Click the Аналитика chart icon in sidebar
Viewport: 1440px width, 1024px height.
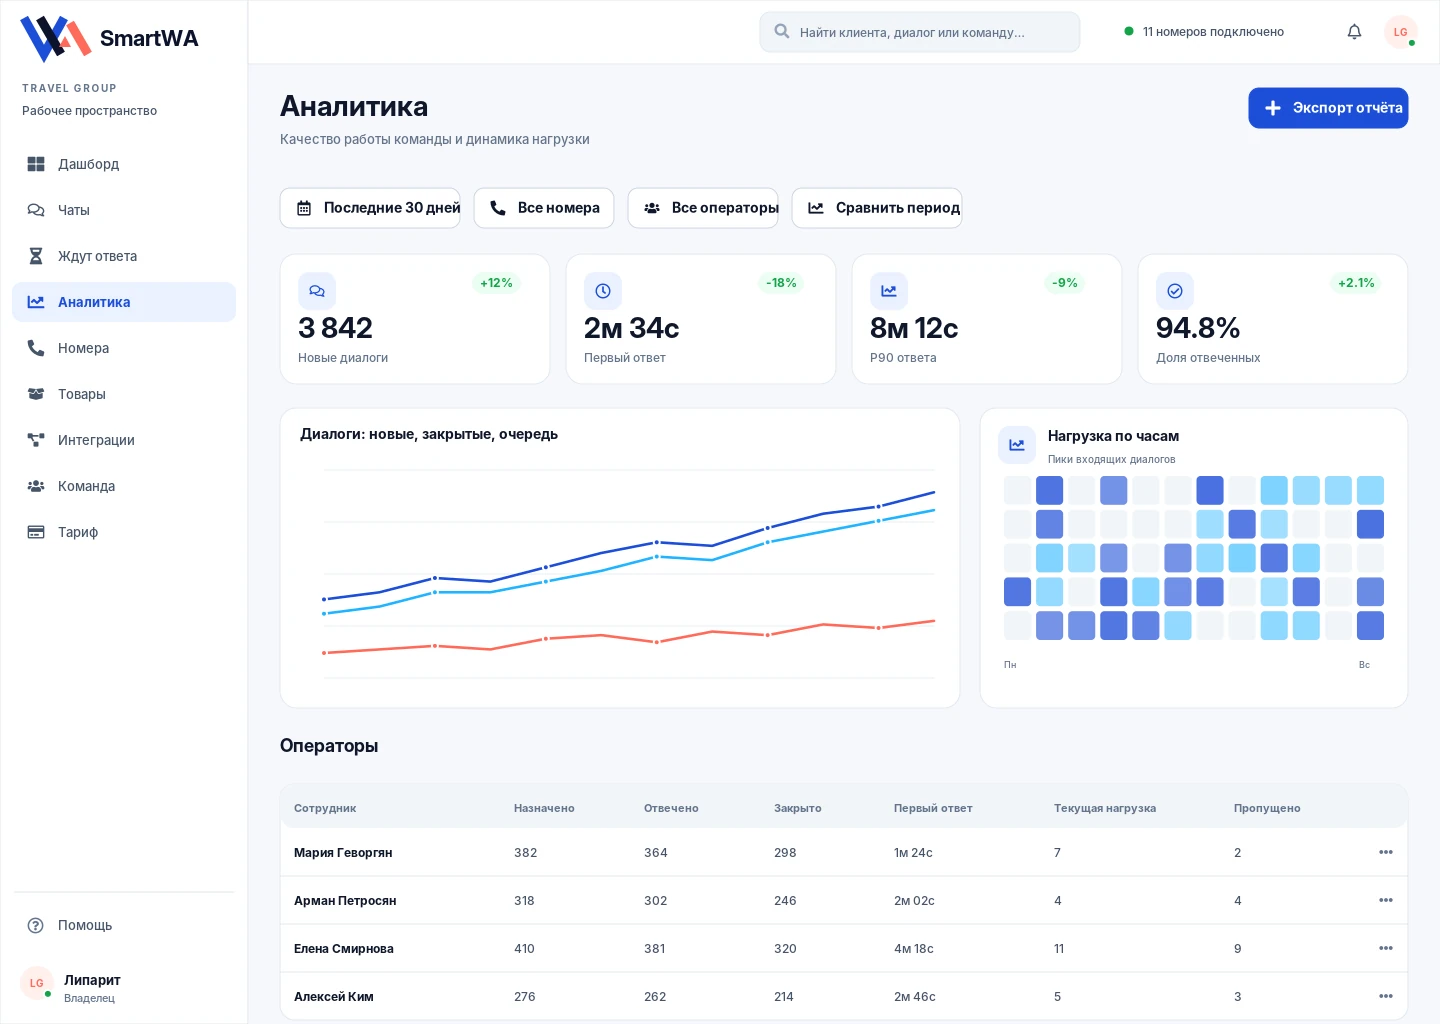click(36, 302)
